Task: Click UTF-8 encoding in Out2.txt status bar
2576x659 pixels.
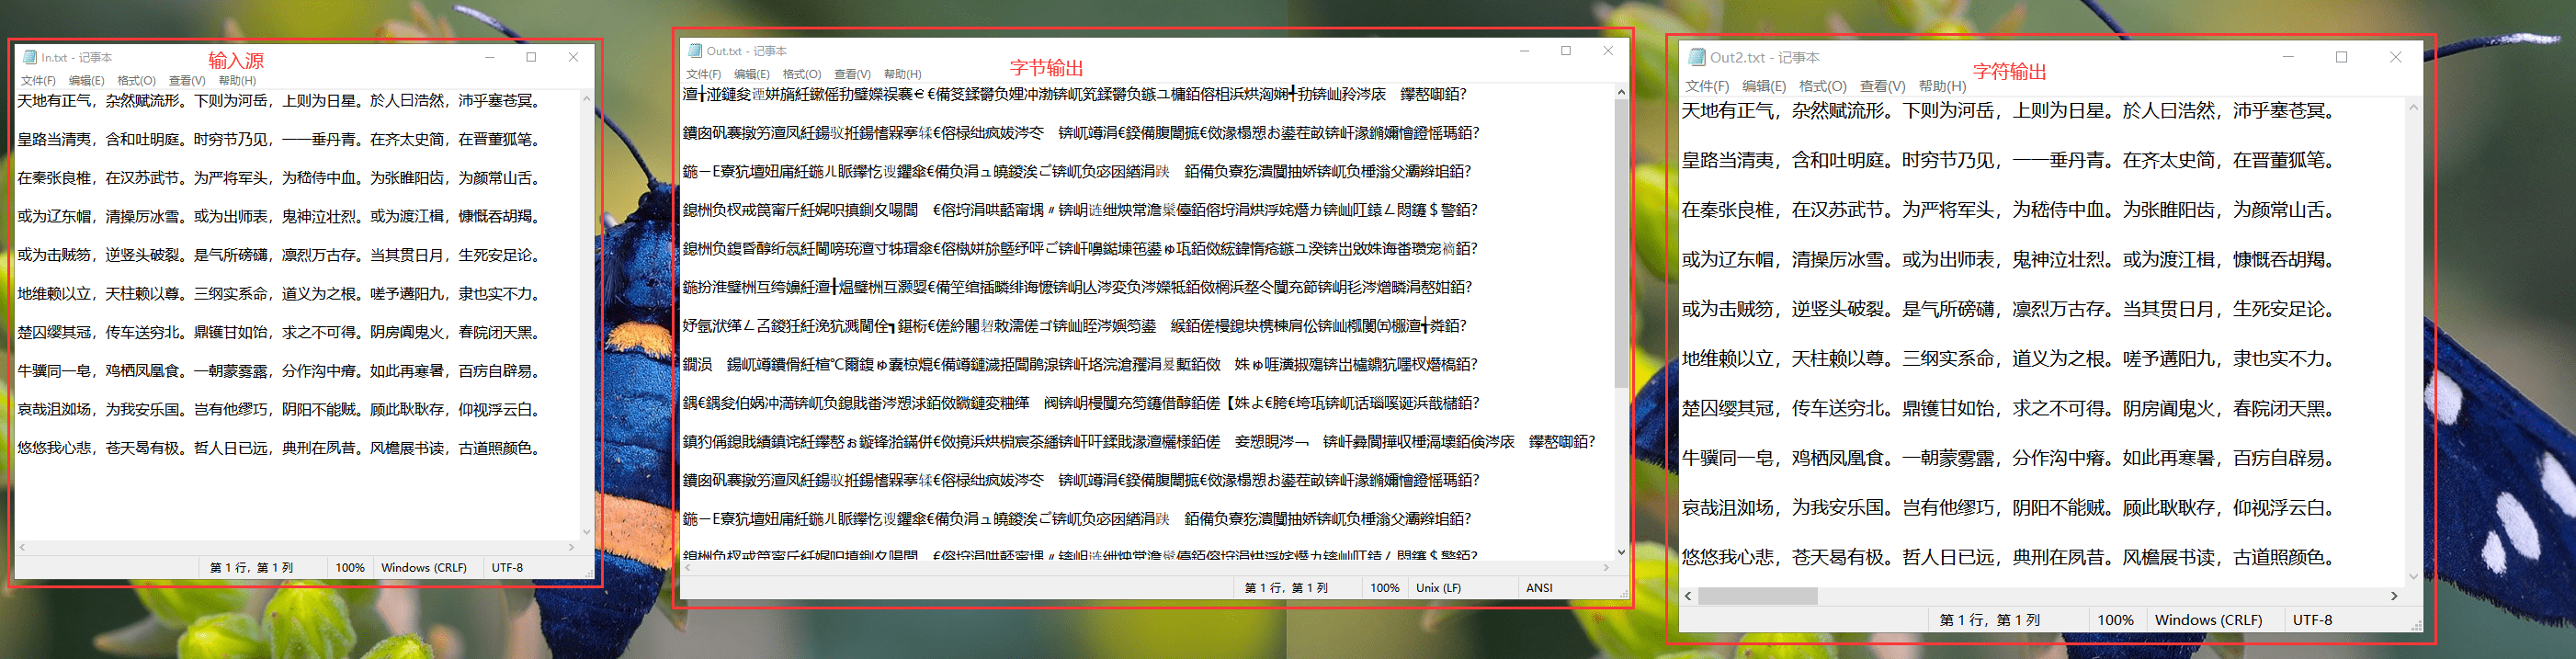Action: (x=2312, y=620)
